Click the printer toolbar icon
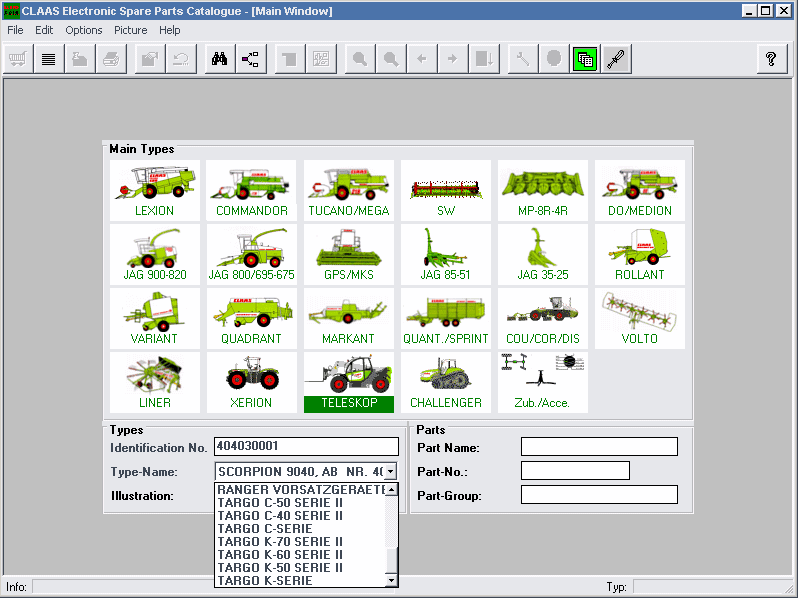 111,59
